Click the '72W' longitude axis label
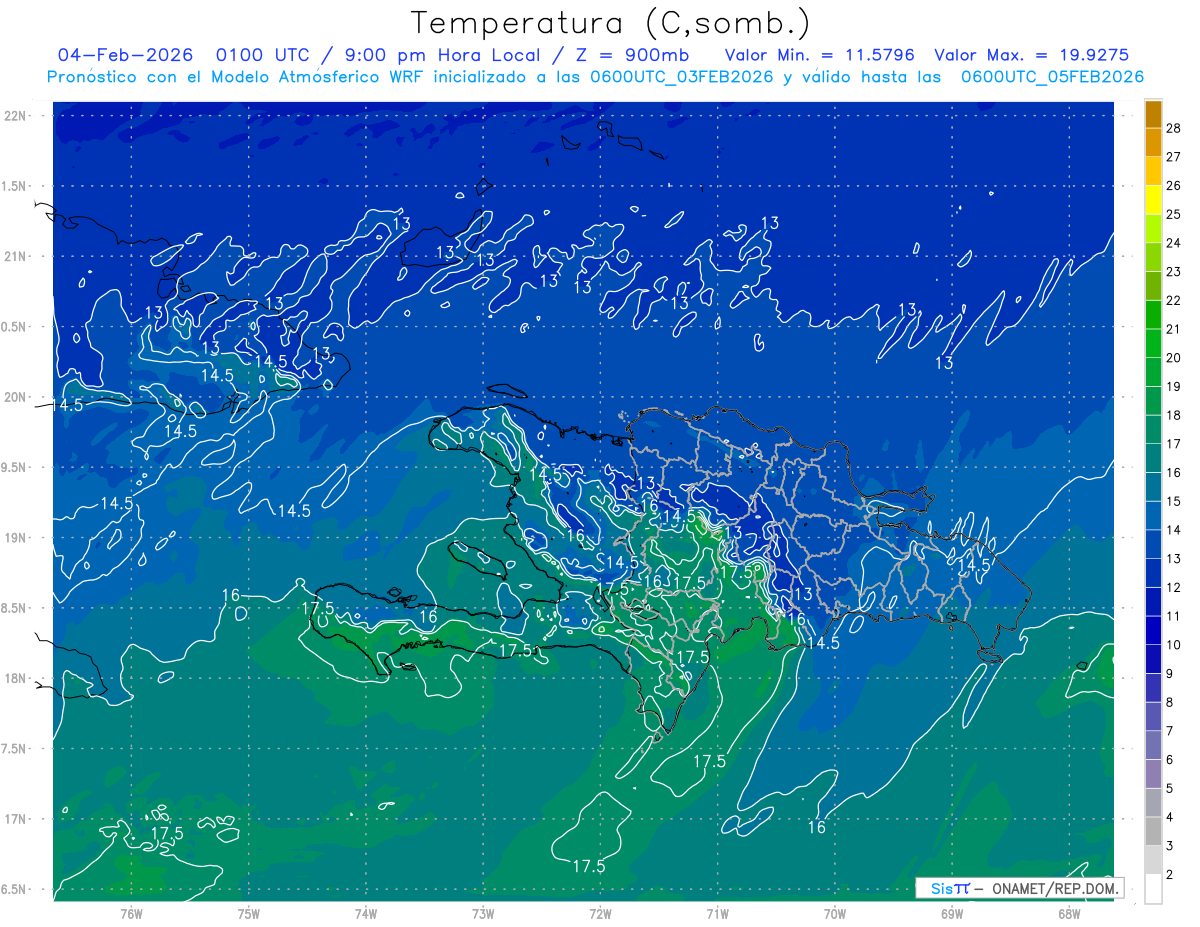The width and height of the screenshot is (1200, 927). tap(600, 914)
